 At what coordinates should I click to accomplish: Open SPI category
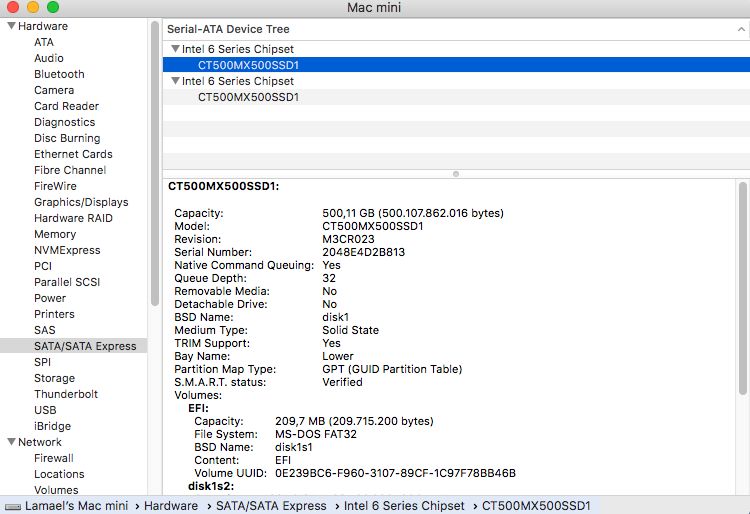43,362
